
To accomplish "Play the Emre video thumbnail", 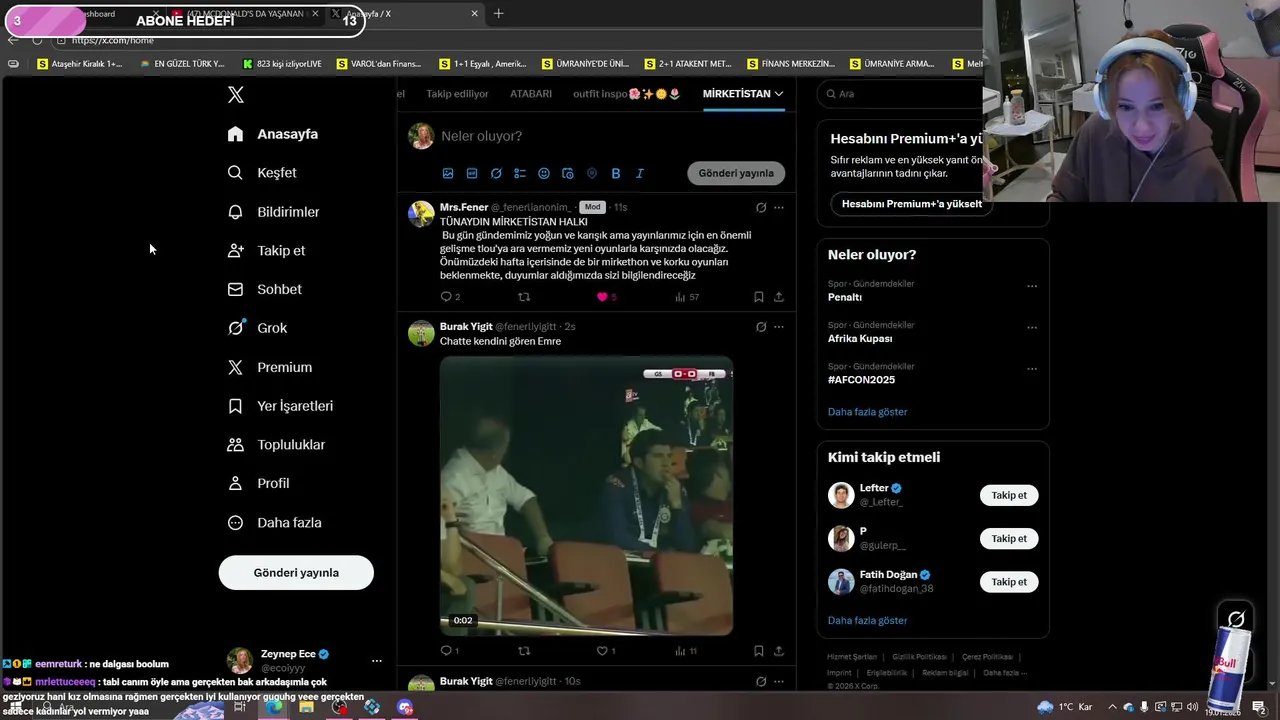I will point(586,496).
